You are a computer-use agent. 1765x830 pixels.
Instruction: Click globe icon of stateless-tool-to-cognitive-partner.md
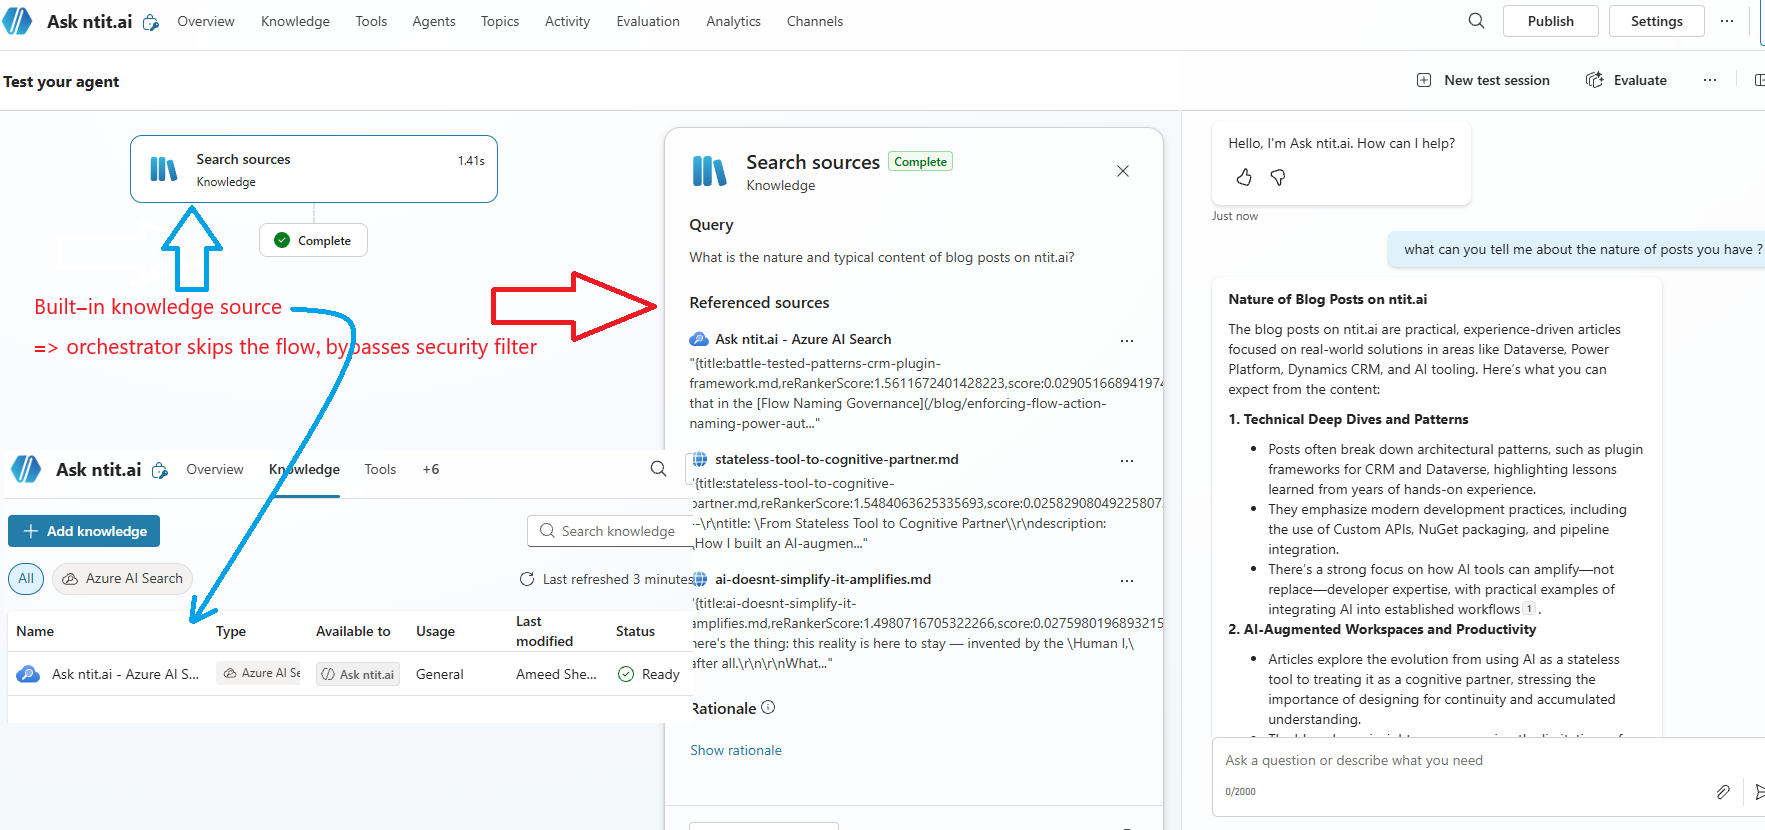pos(700,459)
